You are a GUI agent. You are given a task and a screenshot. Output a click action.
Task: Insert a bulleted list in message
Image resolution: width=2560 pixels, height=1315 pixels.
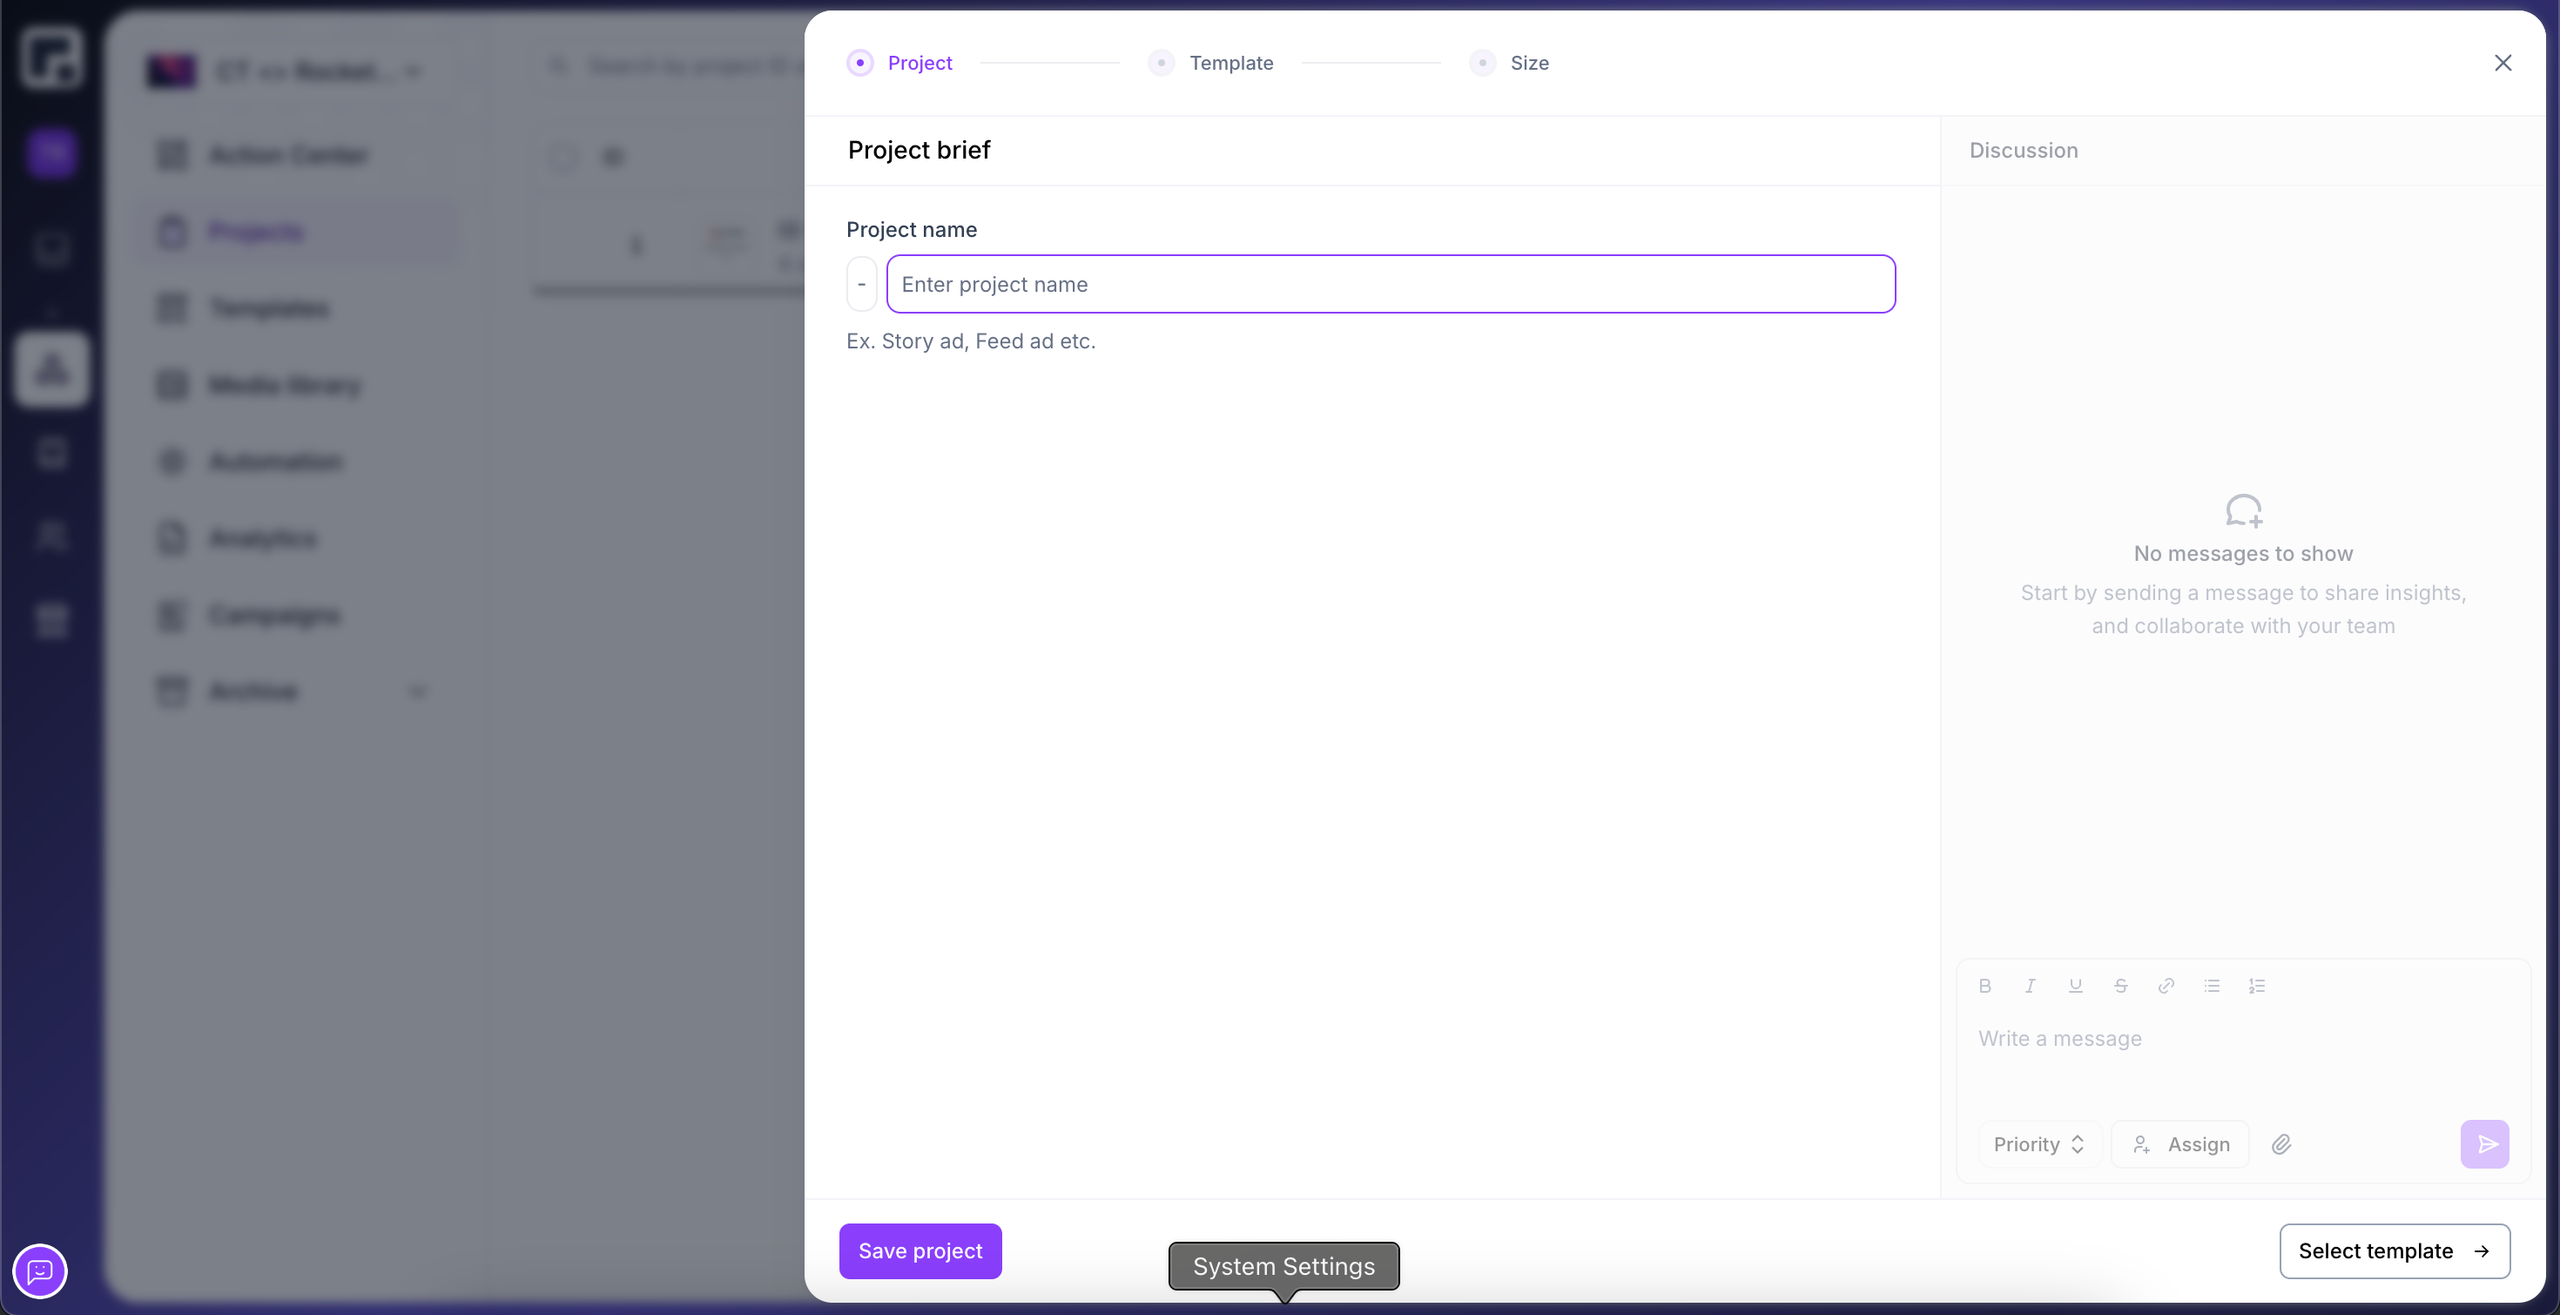coord(2212,986)
